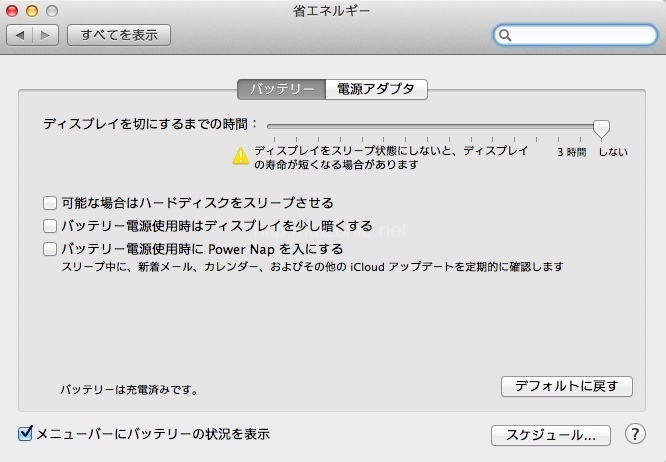The width and height of the screenshot is (666, 462).
Task: Click the ディスプレイを切にするまでの時間 label
Action: point(150,124)
